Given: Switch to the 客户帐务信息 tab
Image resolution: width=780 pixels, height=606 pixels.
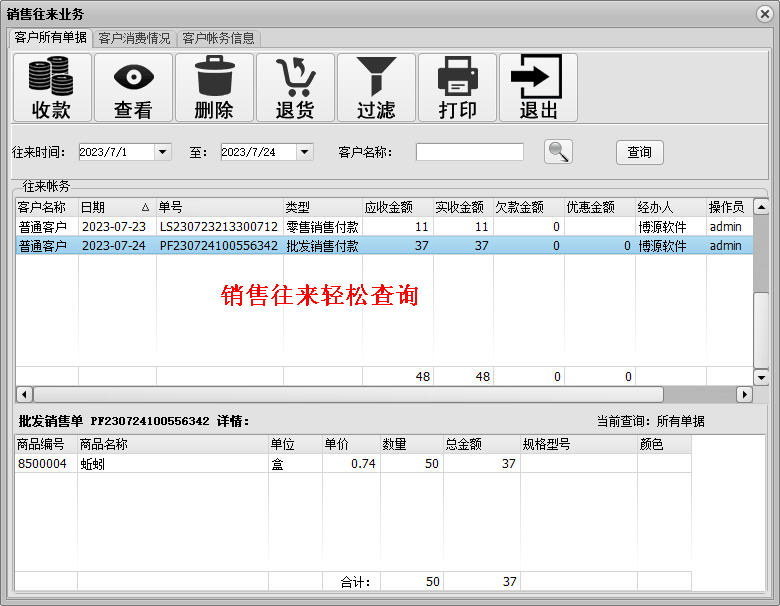Looking at the screenshot, I should click(218, 38).
